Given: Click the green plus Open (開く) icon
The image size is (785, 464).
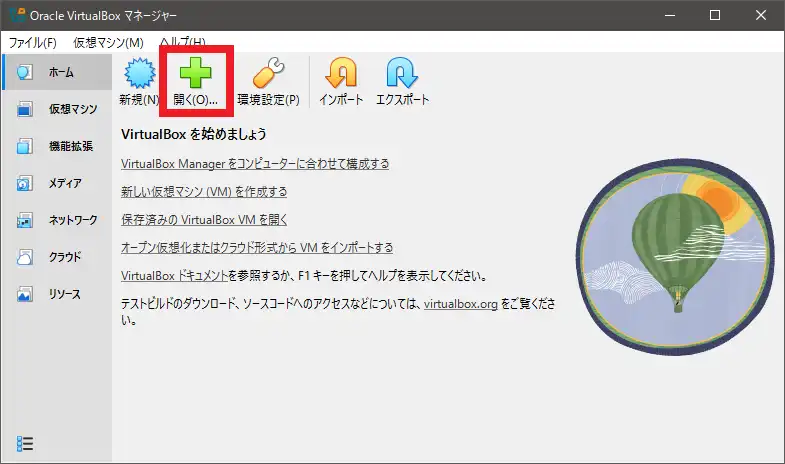Looking at the screenshot, I should click(196, 73).
